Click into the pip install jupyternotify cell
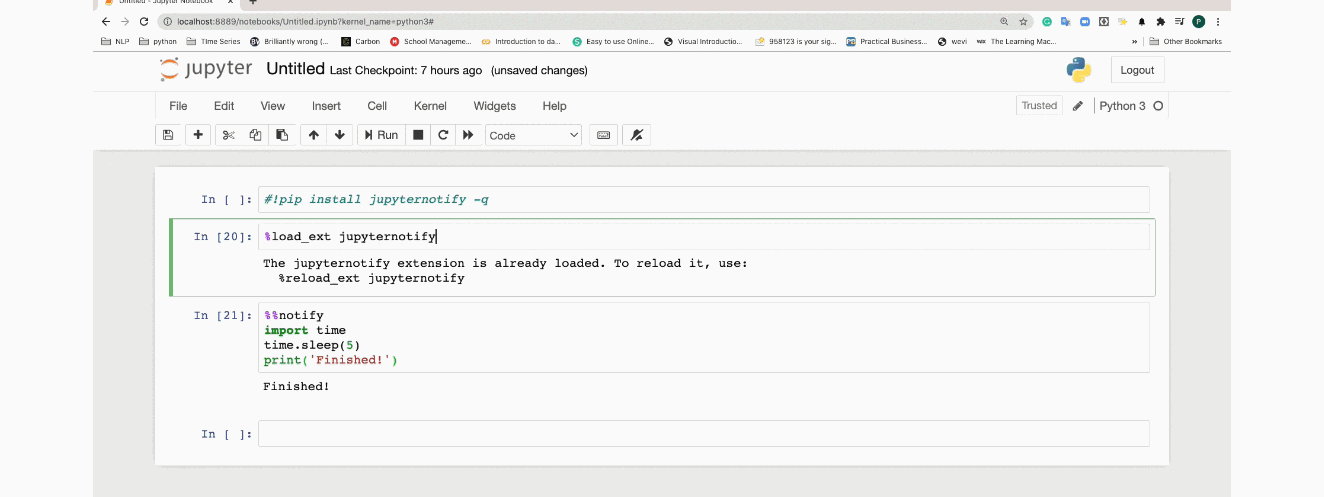The width and height of the screenshot is (1324, 497). click(x=703, y=199)
